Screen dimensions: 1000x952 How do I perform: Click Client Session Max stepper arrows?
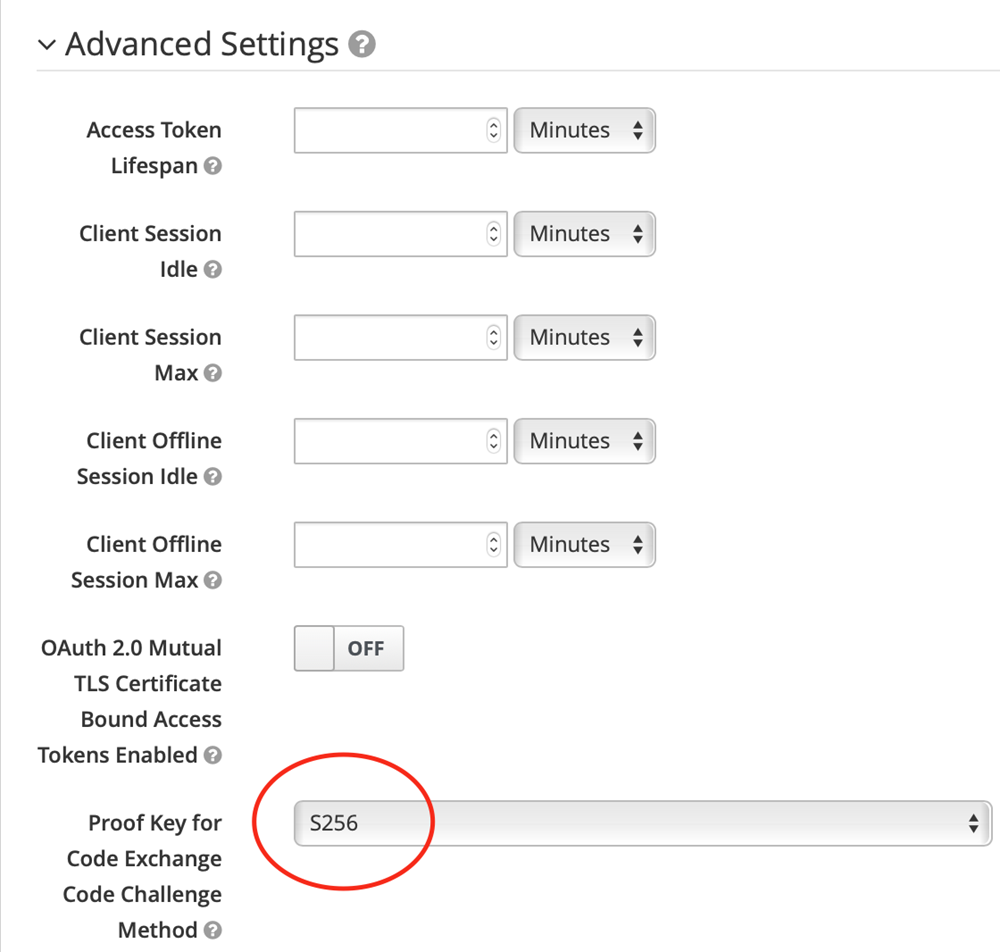coord(493,338)
